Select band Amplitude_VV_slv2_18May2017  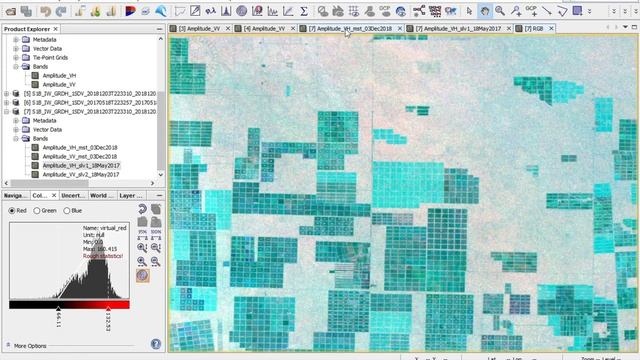click(81, 174)
